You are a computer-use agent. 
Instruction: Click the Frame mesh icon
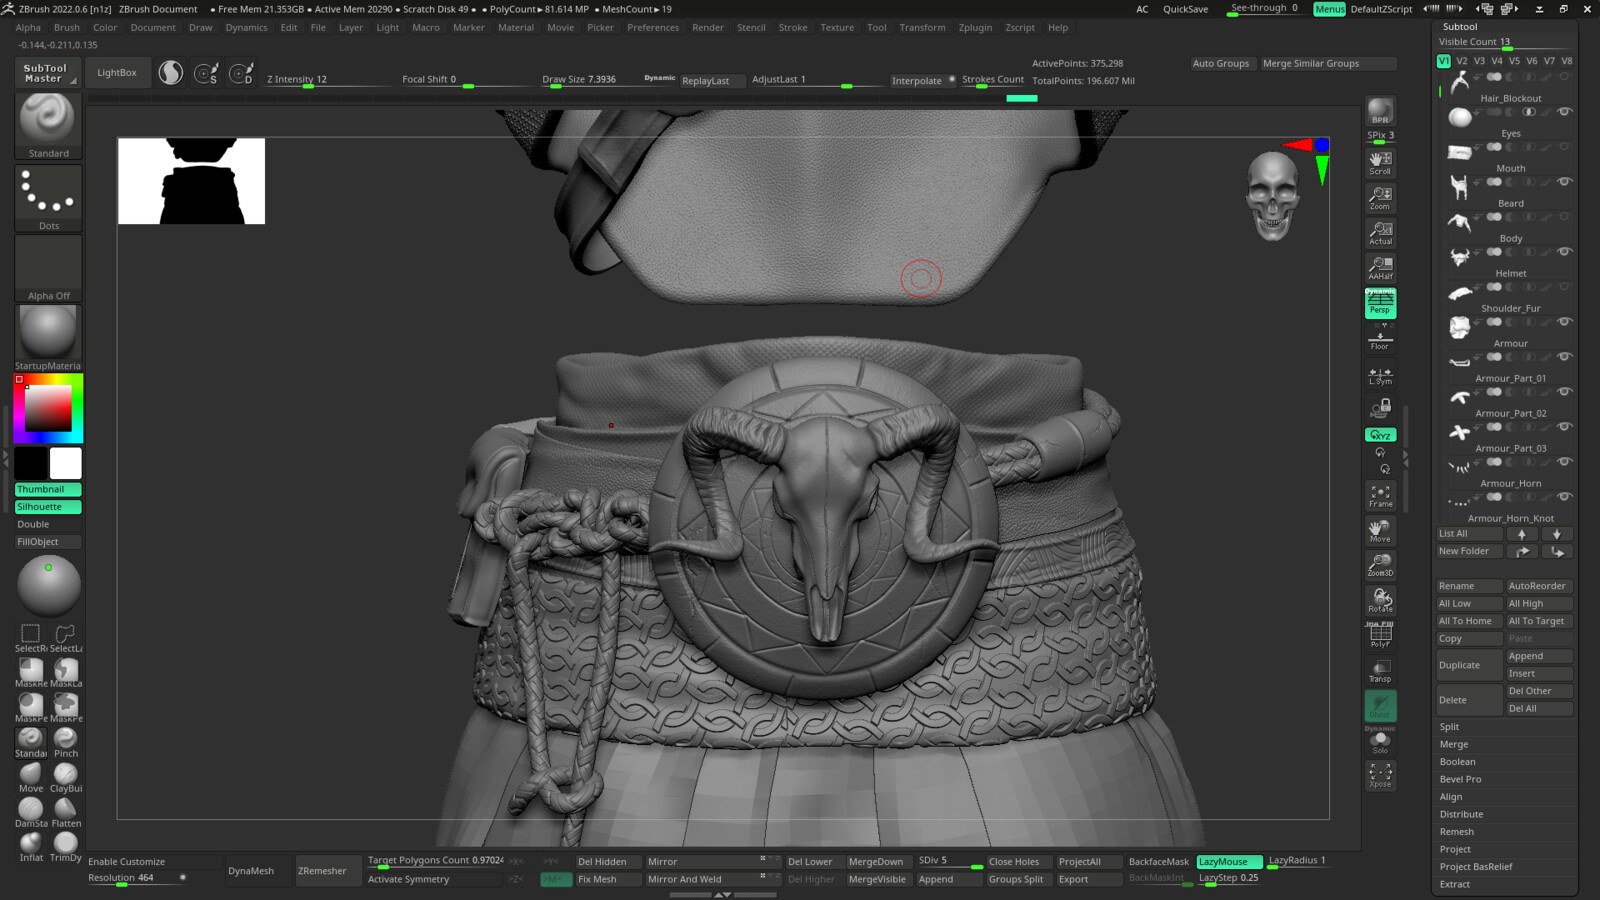pyautogui.click(x=1380, y=495)
